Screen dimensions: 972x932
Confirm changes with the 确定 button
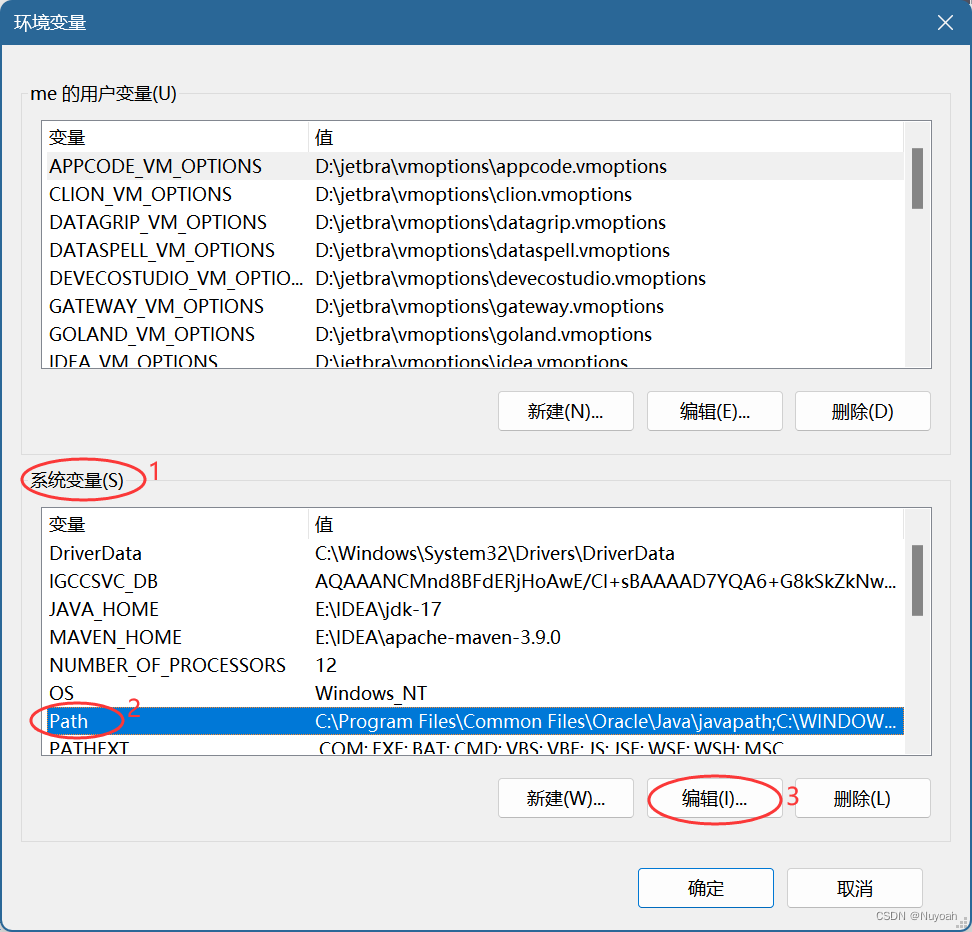(x=705, y=887)
